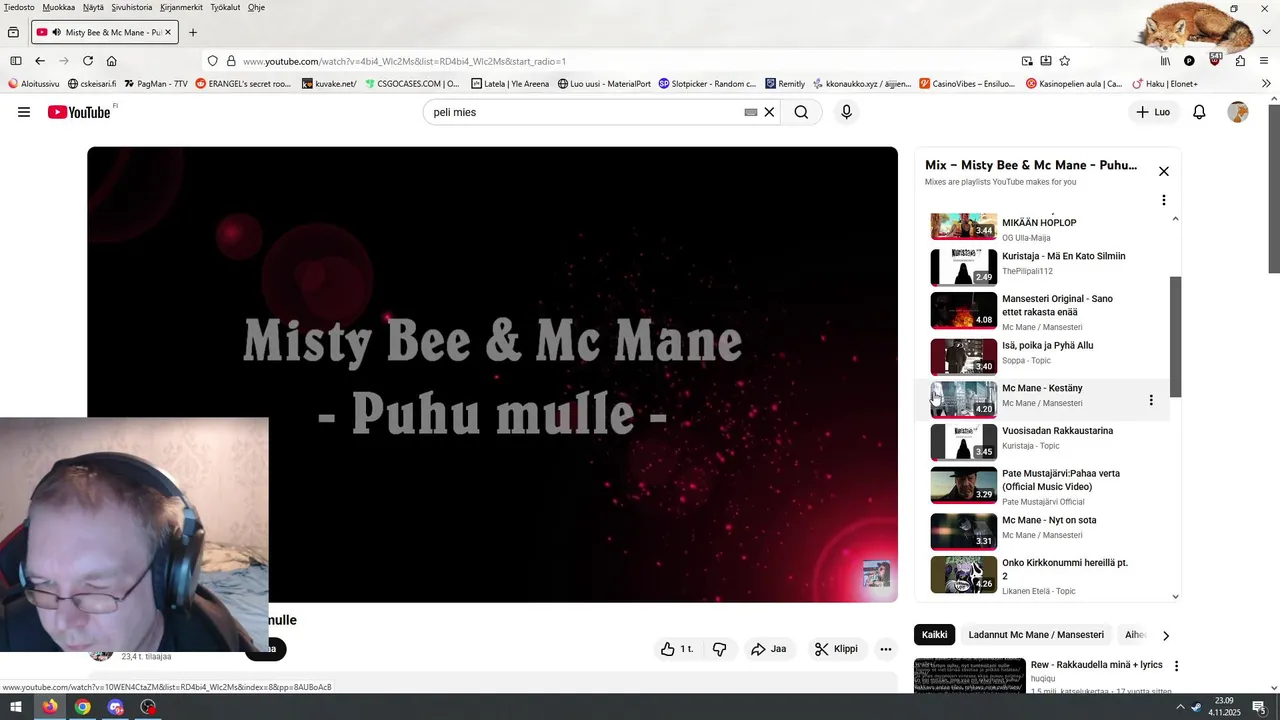
Task: Close the Misty Bee & Mc Mane tab
Action: [x=168, y=32]
